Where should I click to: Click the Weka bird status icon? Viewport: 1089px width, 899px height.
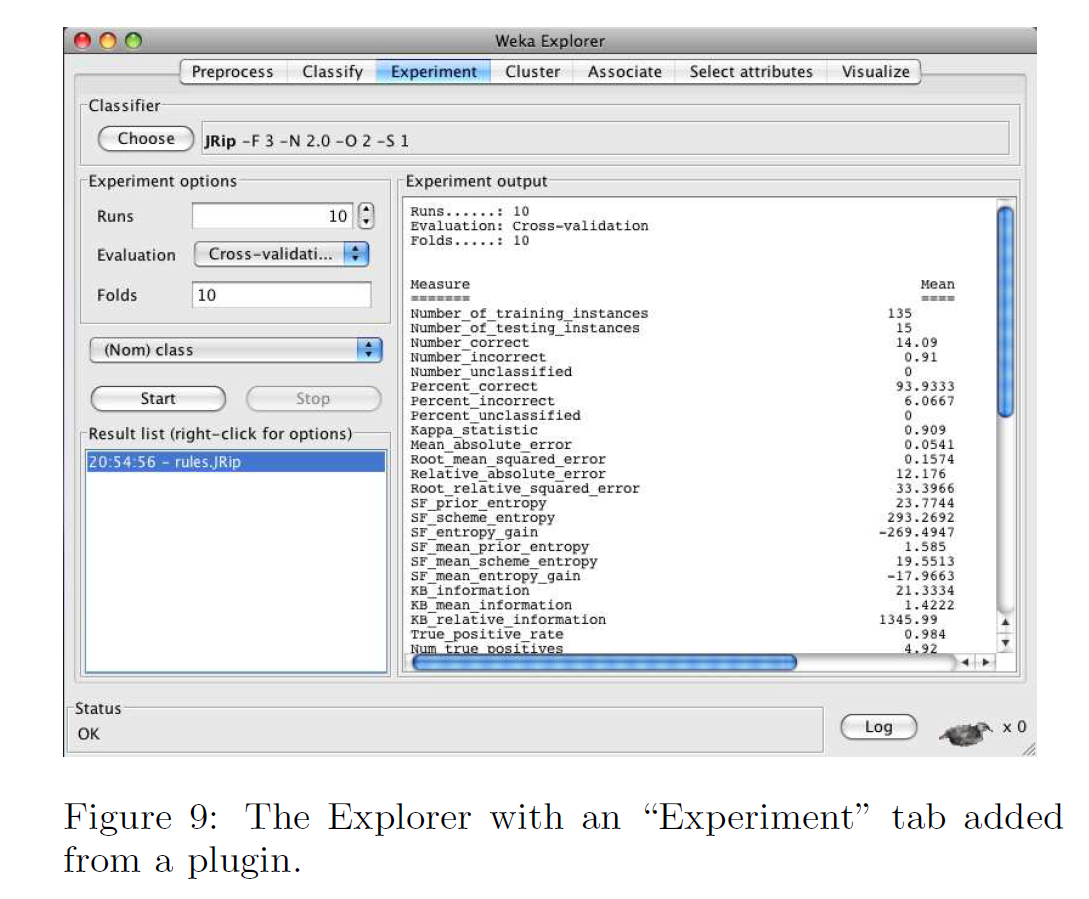click(966, 732)
